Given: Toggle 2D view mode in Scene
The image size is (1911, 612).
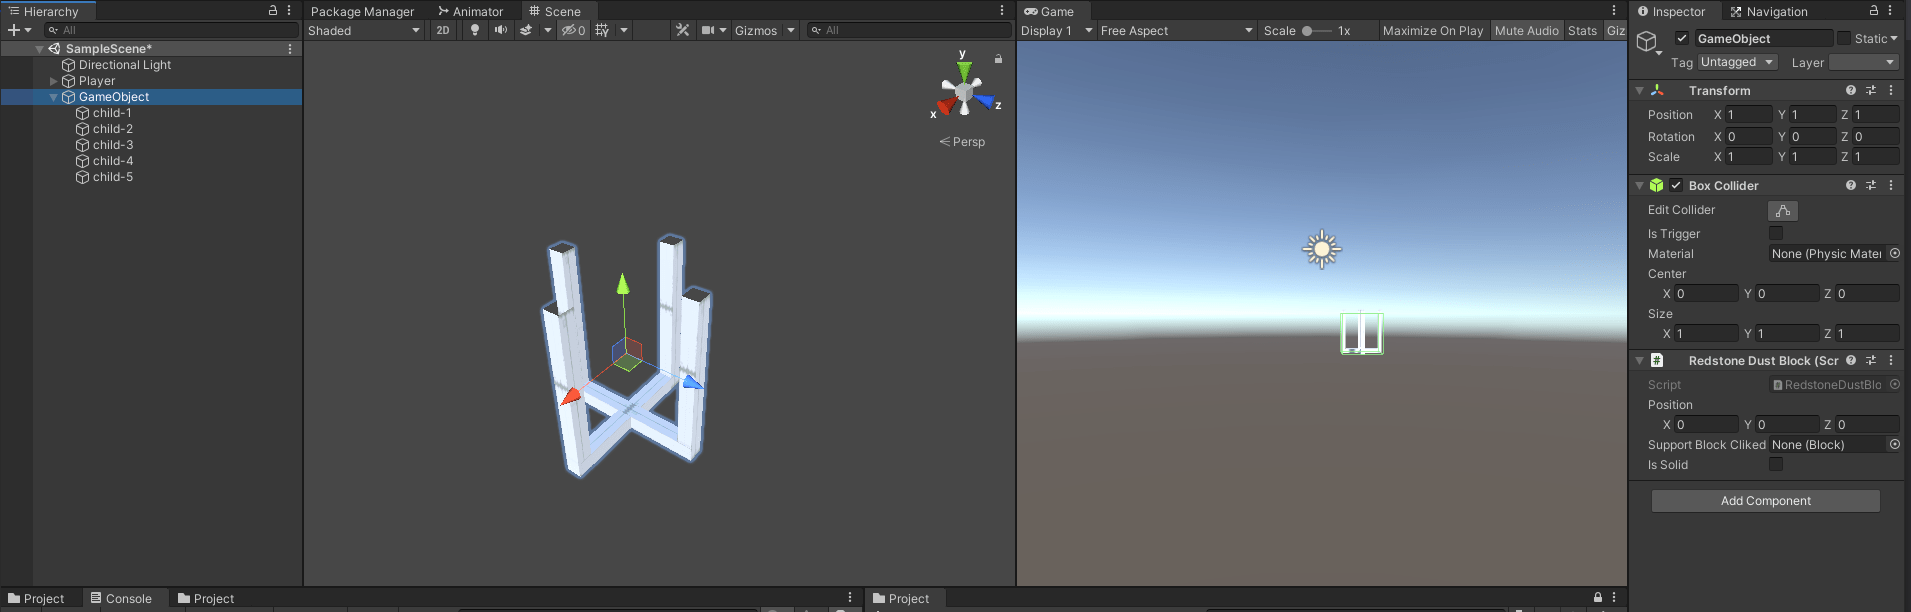Looking at the screenshot, I should point(443,30).
